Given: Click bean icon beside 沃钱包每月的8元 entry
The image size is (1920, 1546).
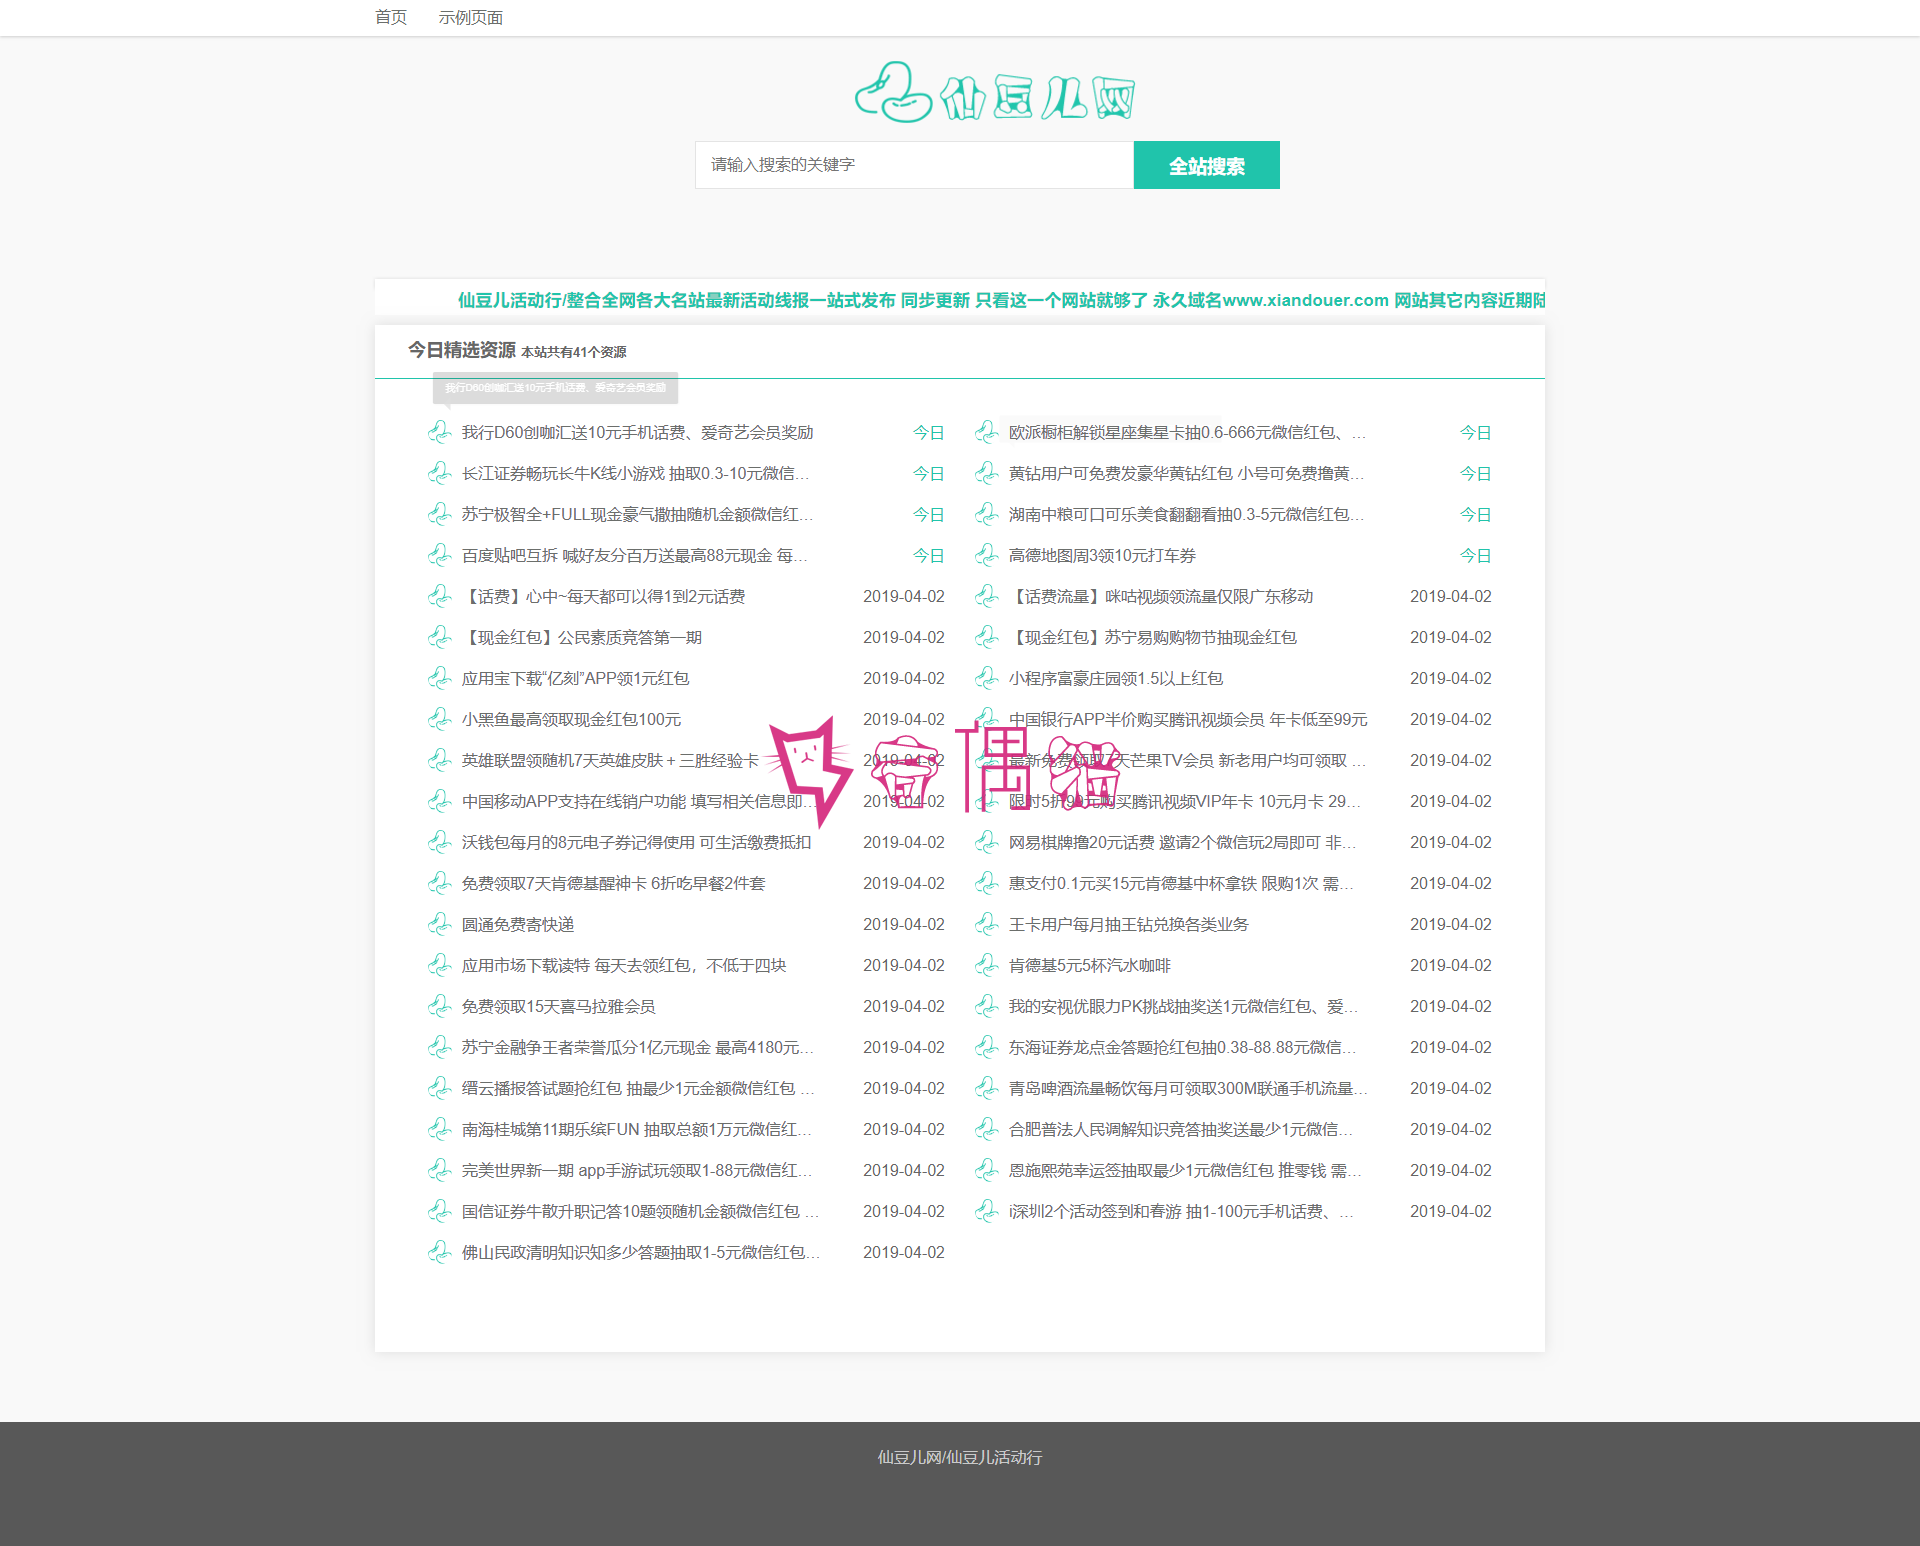Looking at the screenshot, I should [440, 842].
